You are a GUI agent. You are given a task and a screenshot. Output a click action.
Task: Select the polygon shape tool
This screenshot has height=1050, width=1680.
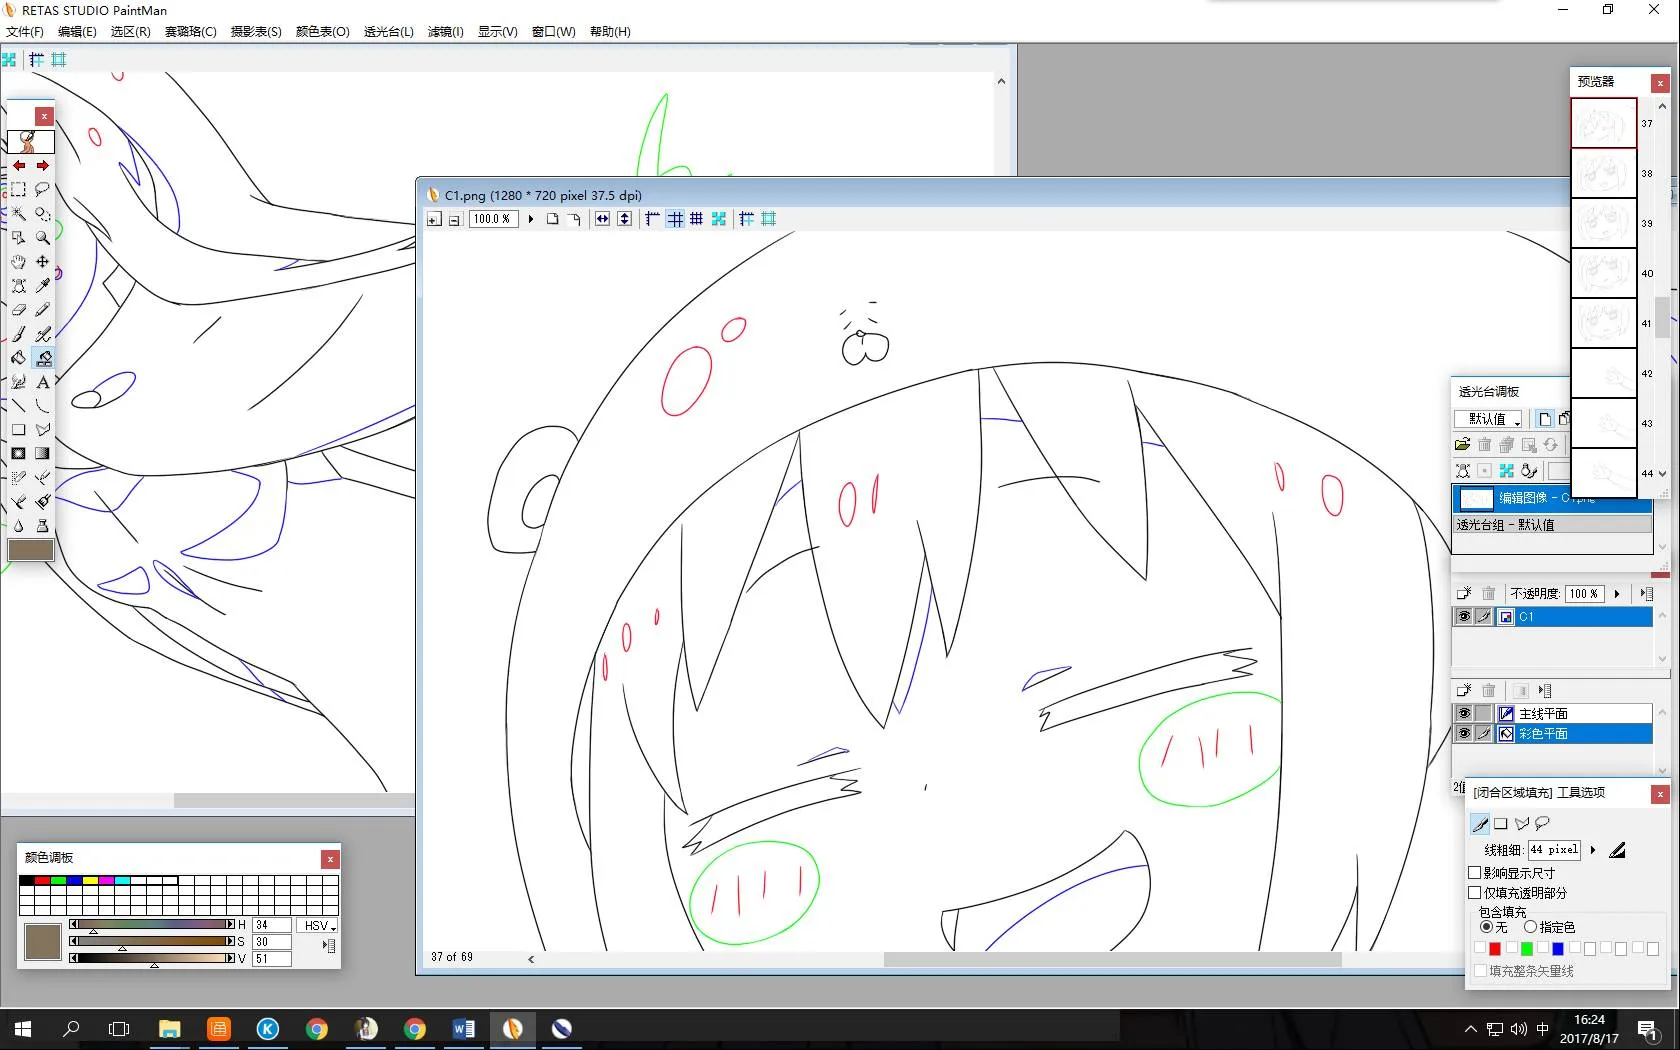(42, 430)
